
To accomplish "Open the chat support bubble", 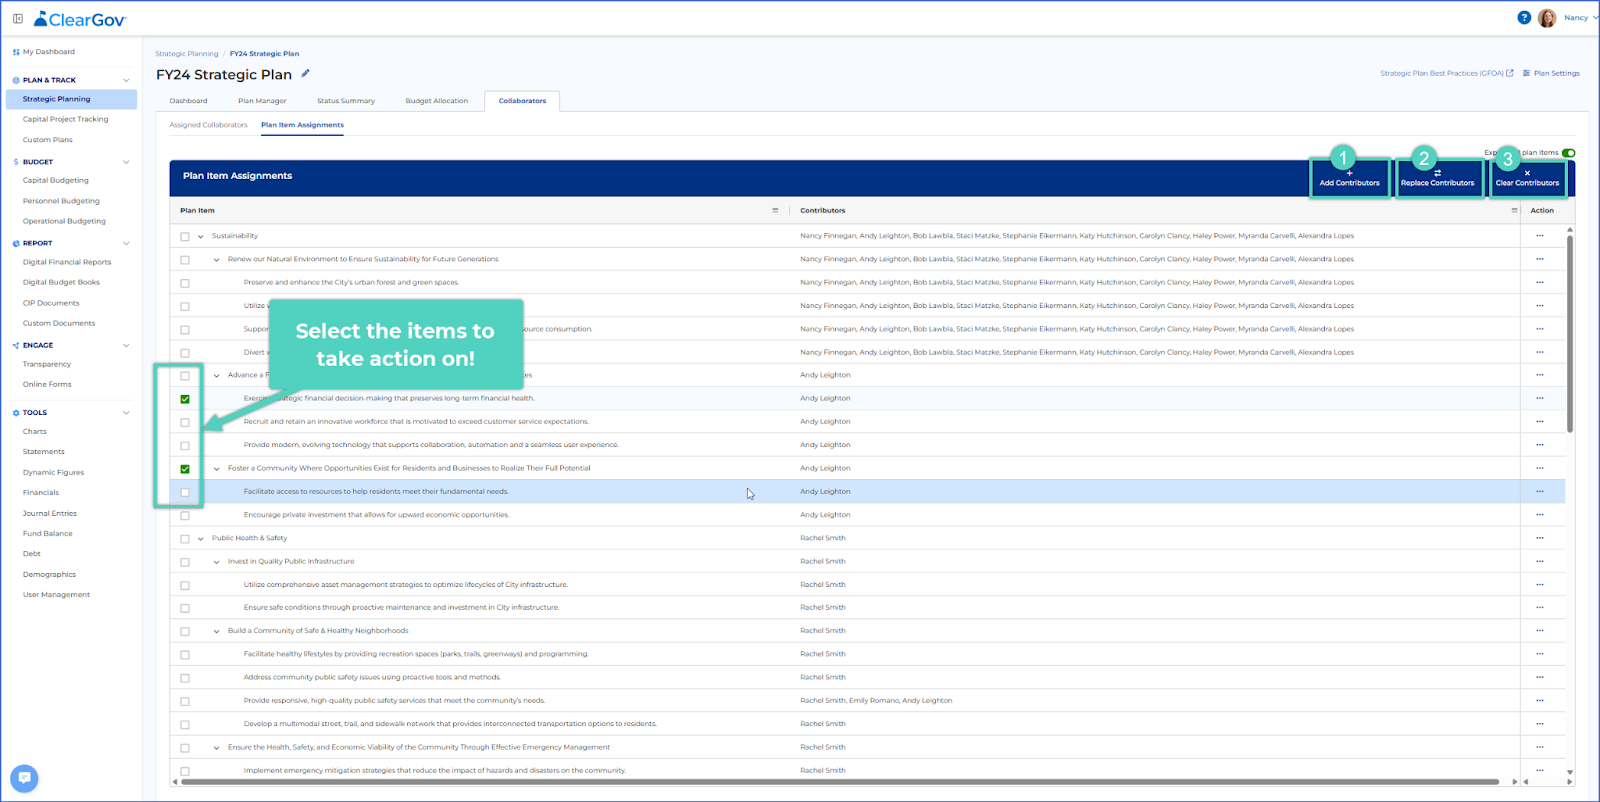I will tap(24, 778).
